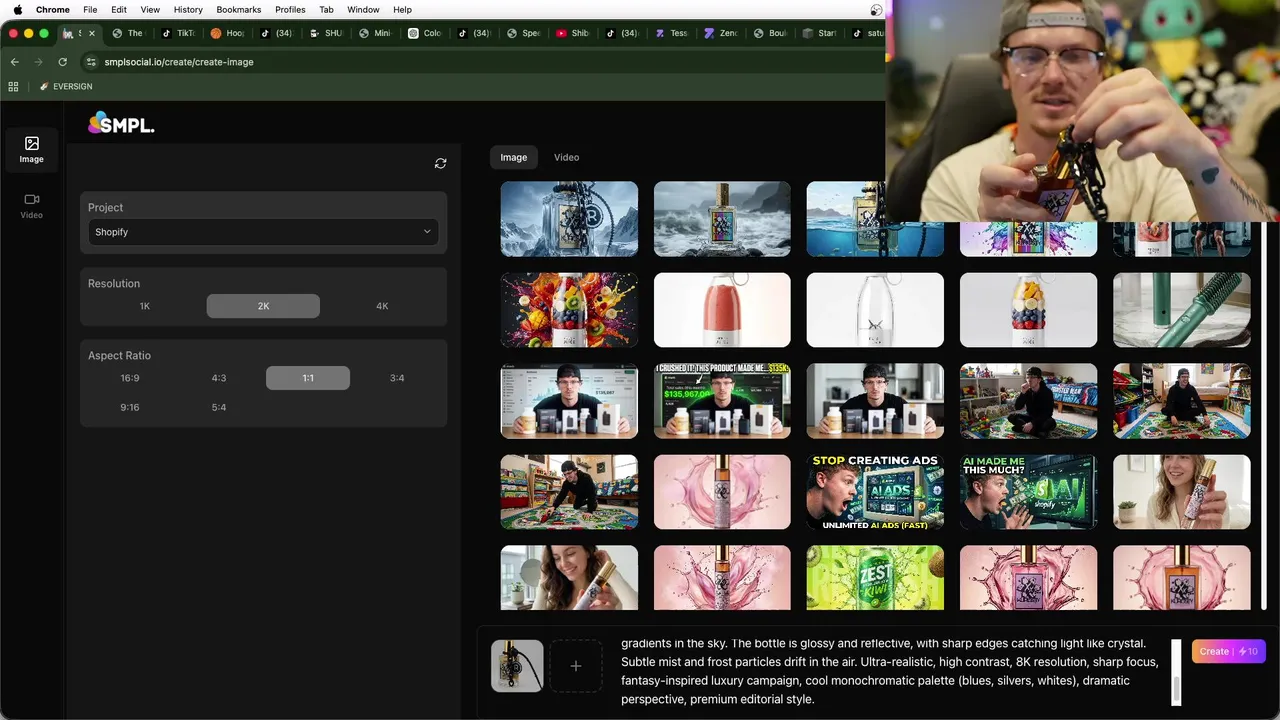This screenshot has height=720, width=1280.
Task: Reload the page with browser reload button
Action: coord(65,62)
